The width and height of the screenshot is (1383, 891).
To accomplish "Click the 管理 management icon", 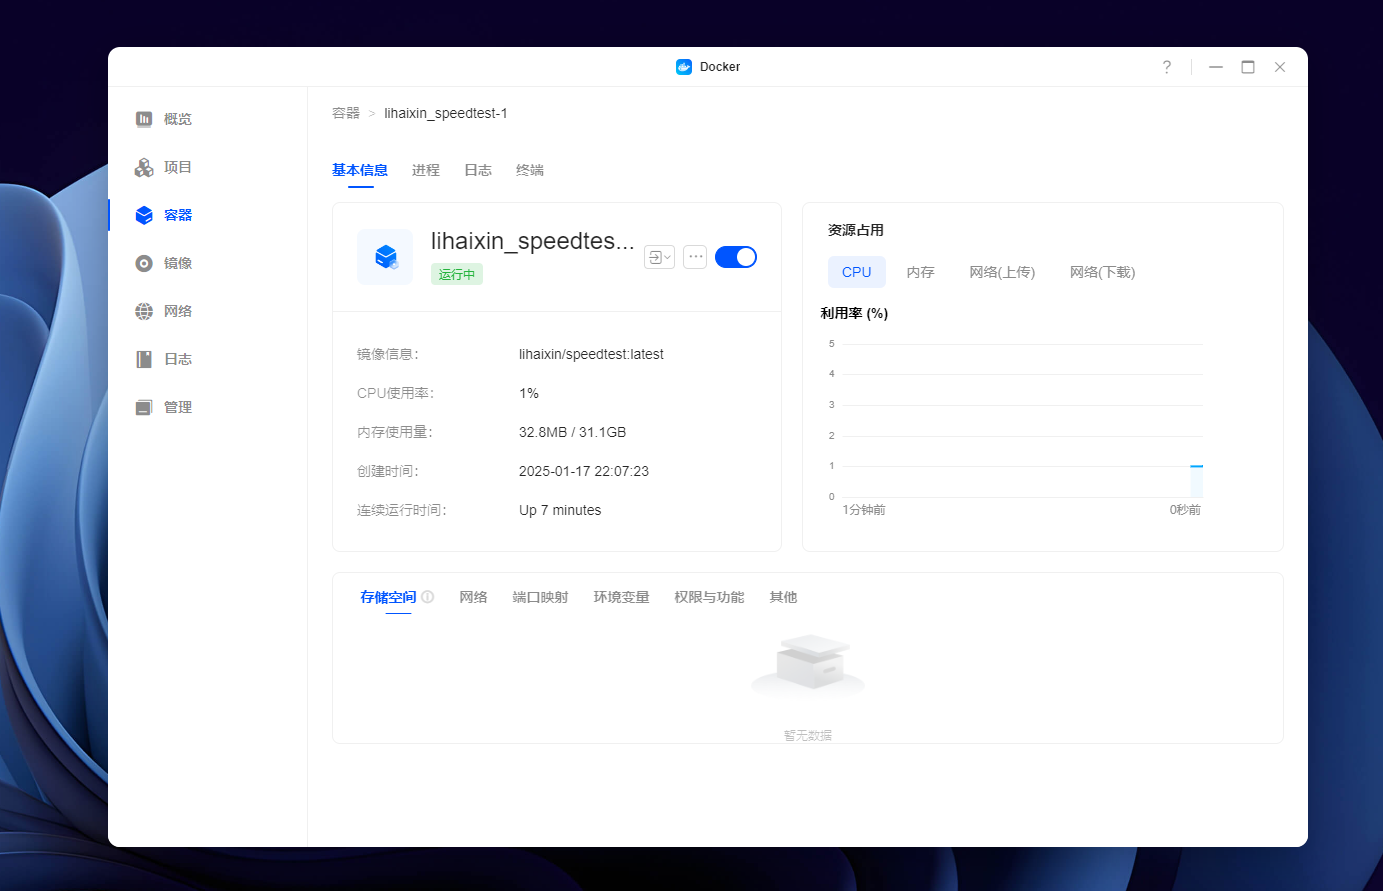I will (144, 407).
